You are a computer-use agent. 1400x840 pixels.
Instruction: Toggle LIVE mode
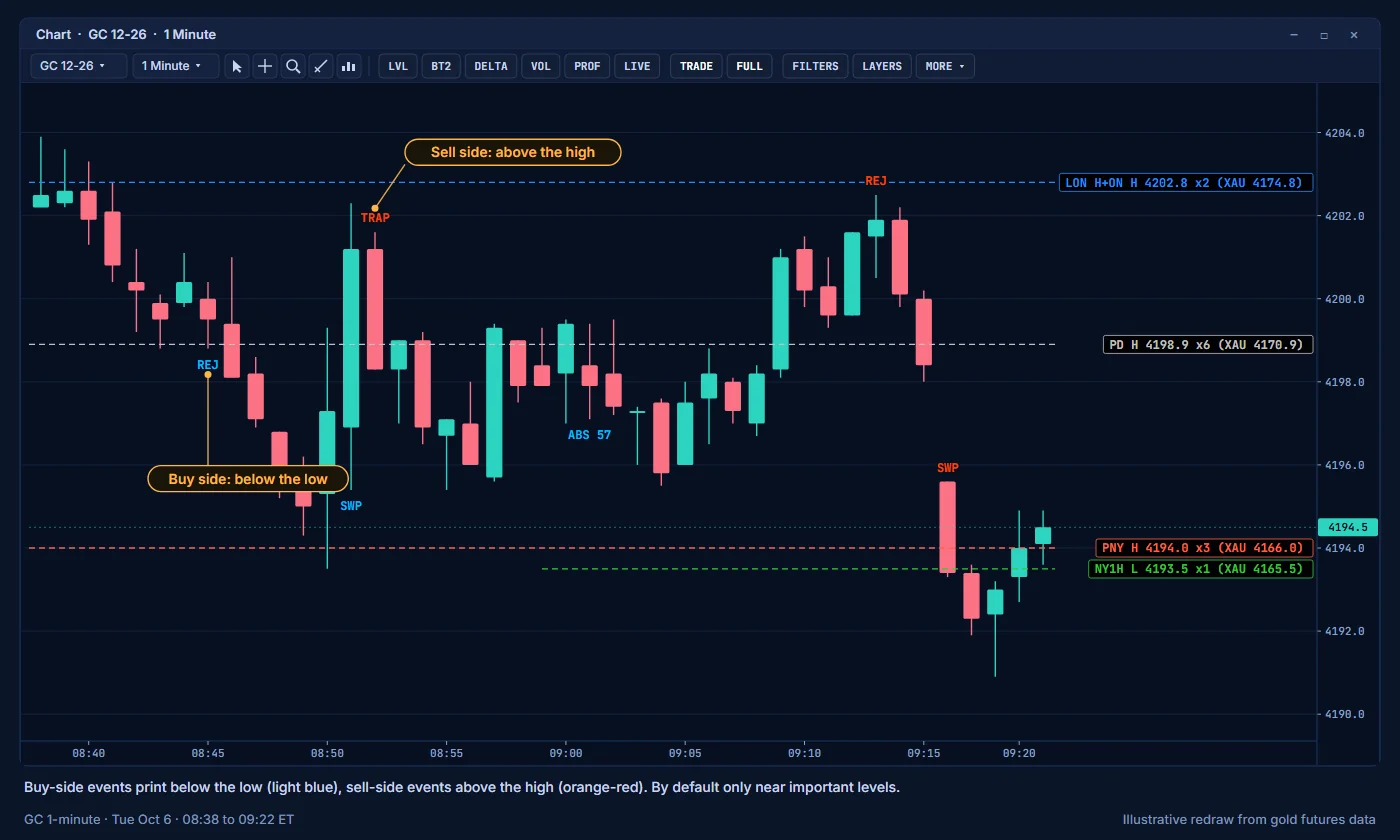click(x=637, y=66)
